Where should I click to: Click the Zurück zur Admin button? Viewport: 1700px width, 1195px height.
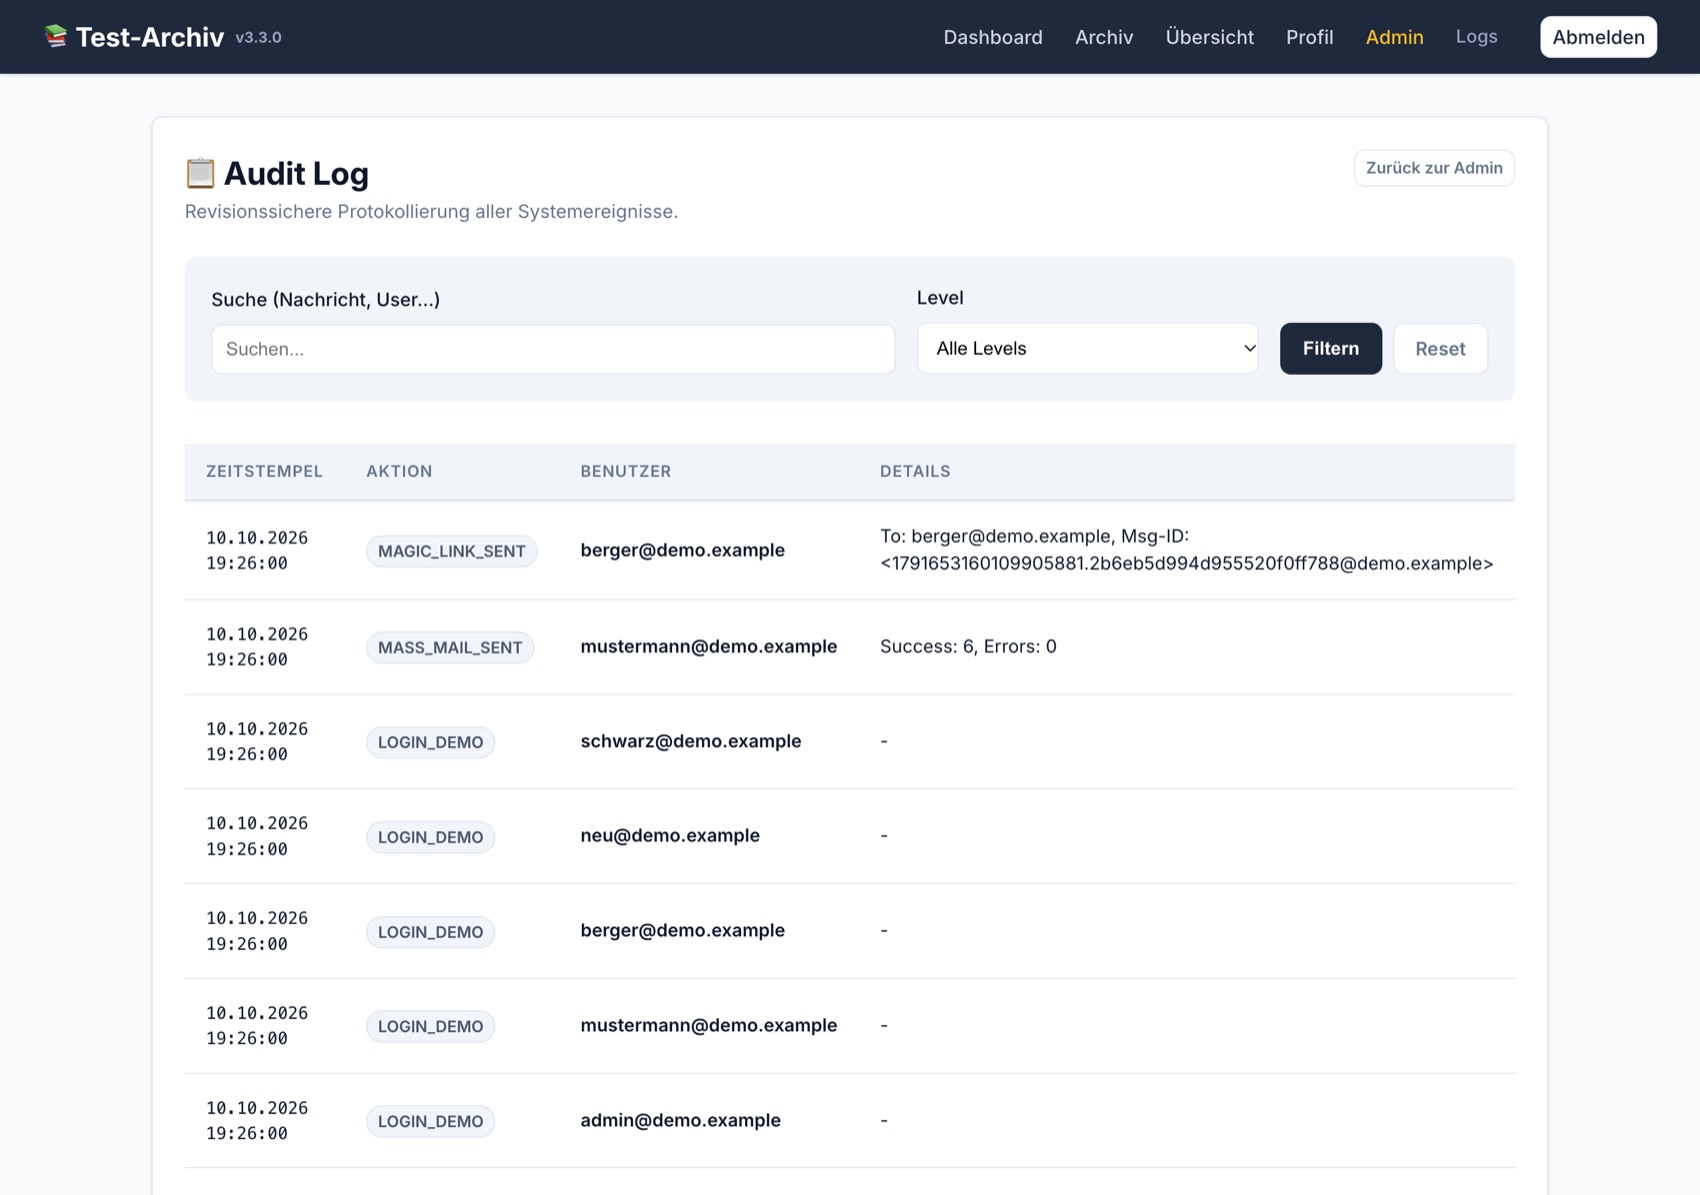(1434, 168)
